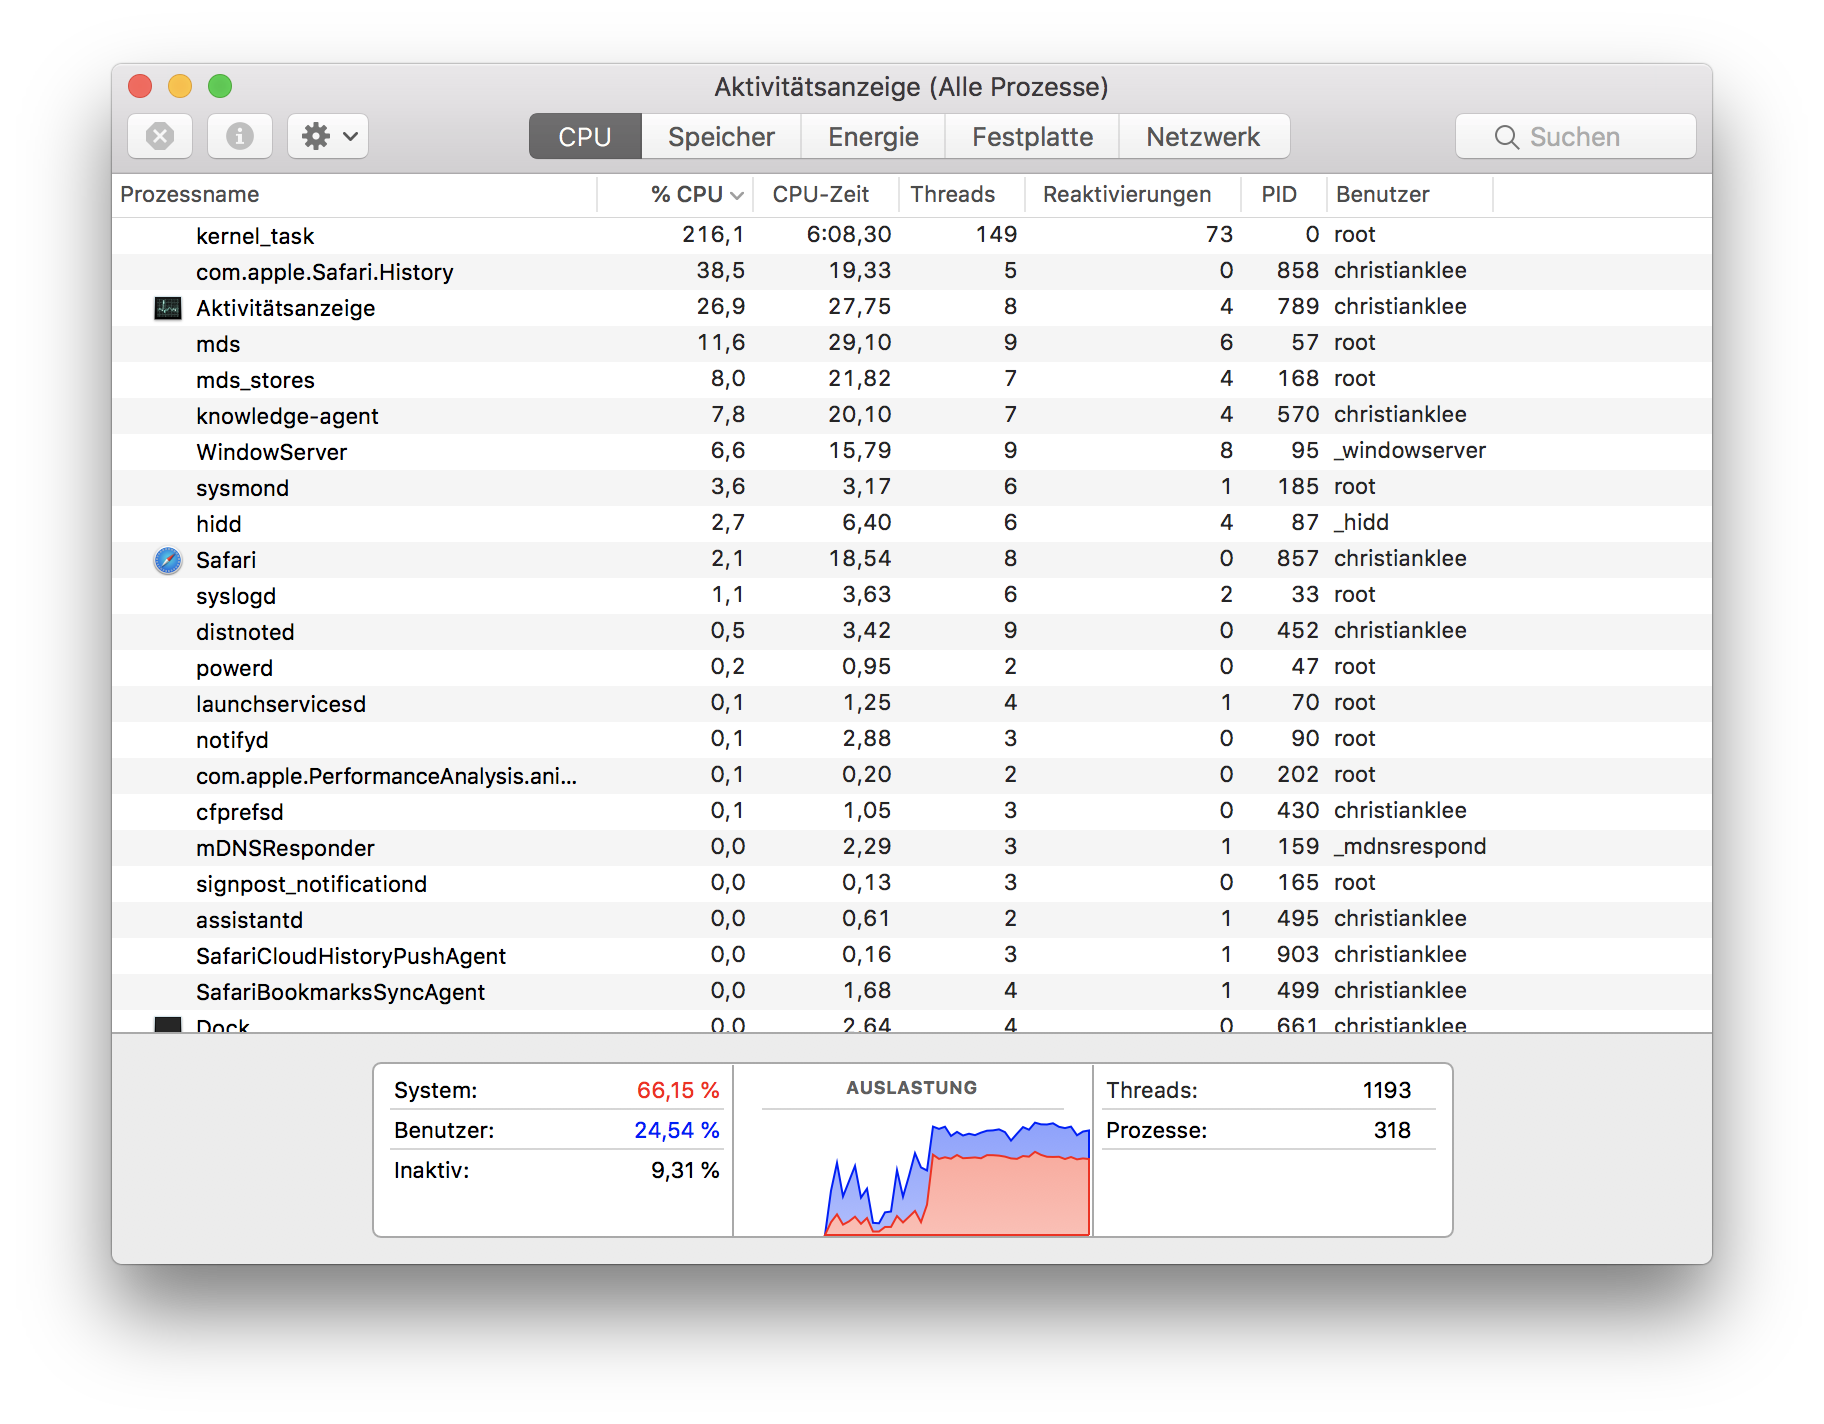Switch to the Speicher tab
The height and width of the screenshot is (1424, 1824).
(x=721, y=136)
